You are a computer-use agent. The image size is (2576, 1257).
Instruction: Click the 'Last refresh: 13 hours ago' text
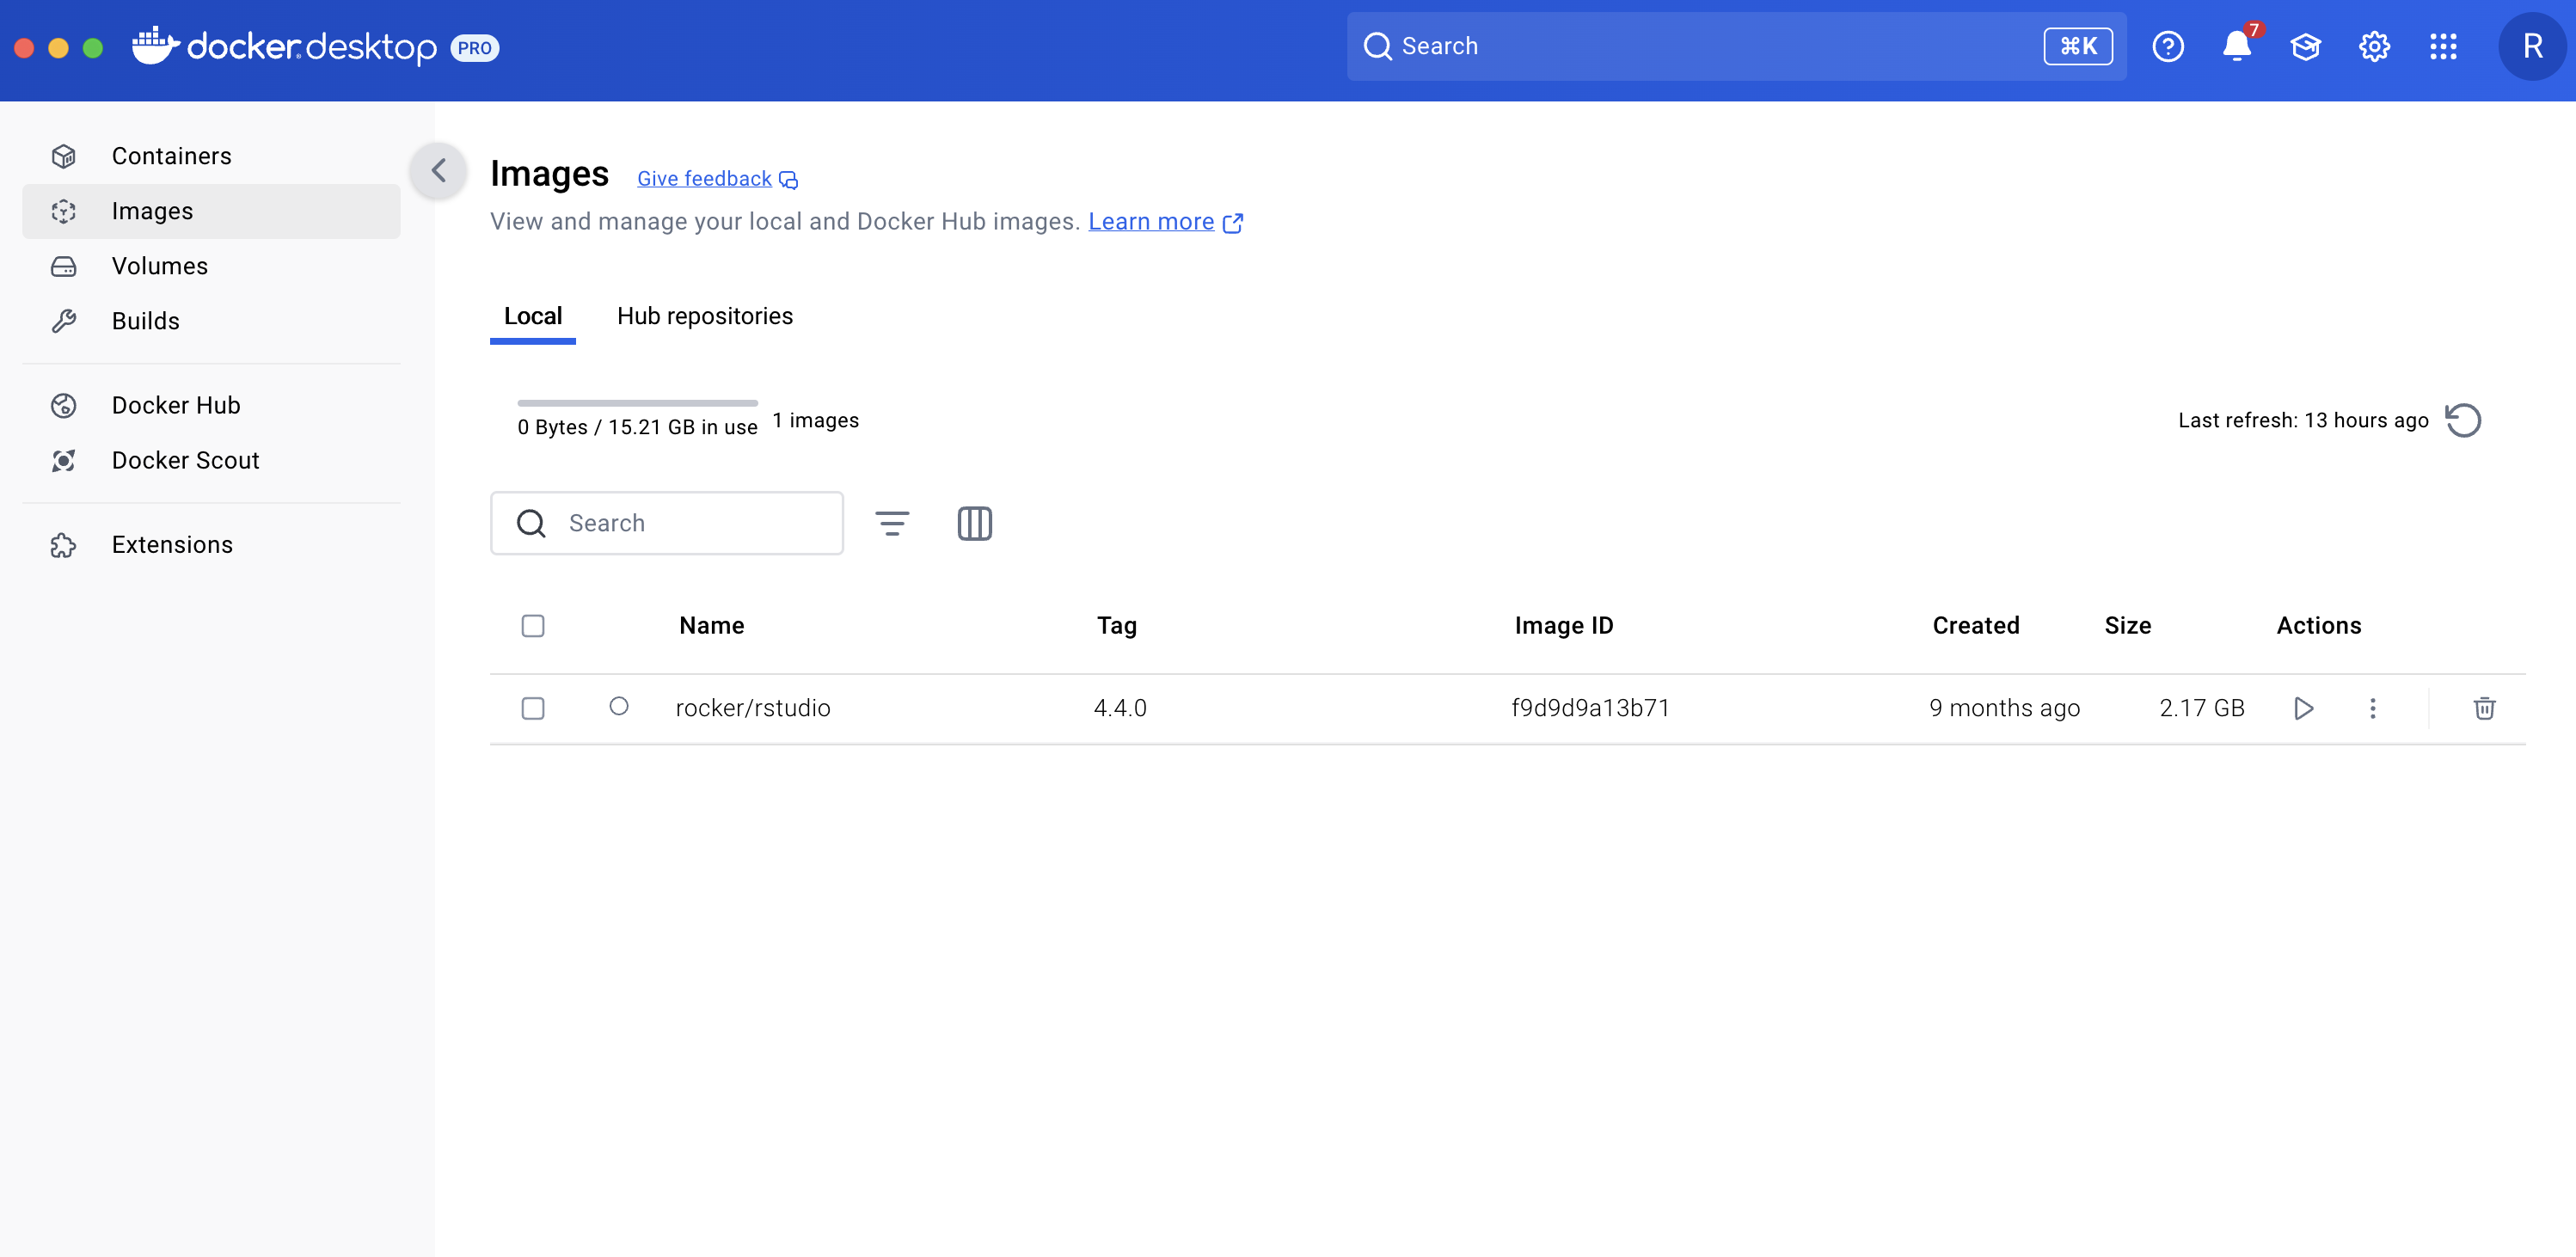pos(2303,420)
